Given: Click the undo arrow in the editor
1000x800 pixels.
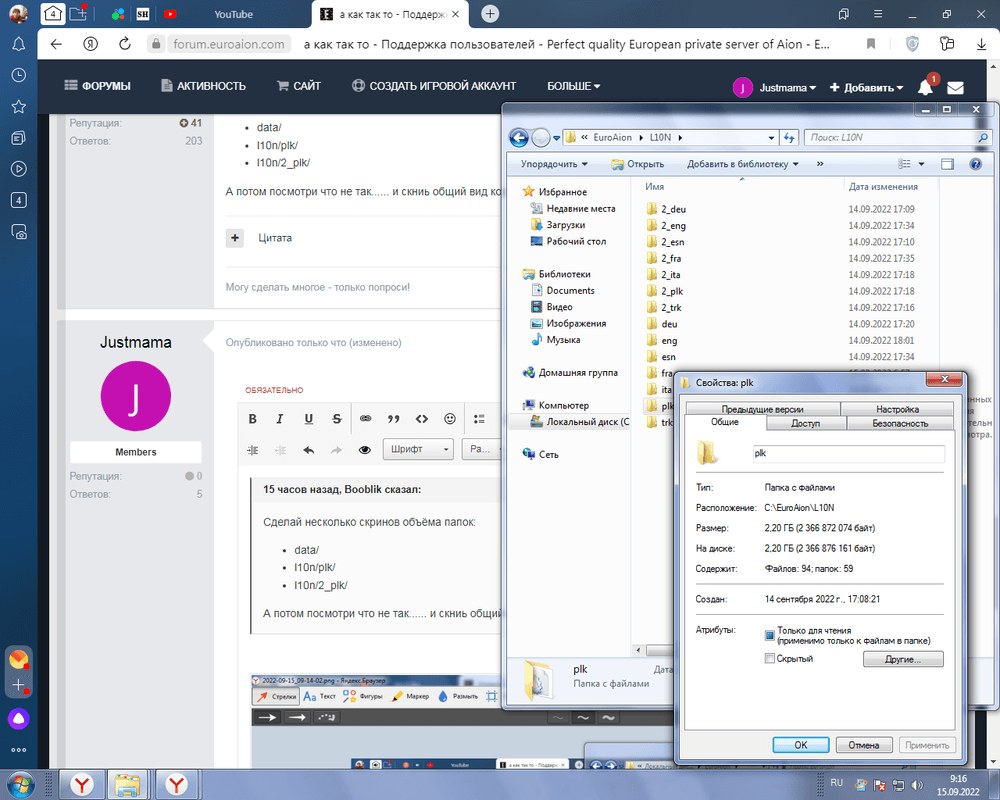Looking at the screenshot, I should pos(309,450).
